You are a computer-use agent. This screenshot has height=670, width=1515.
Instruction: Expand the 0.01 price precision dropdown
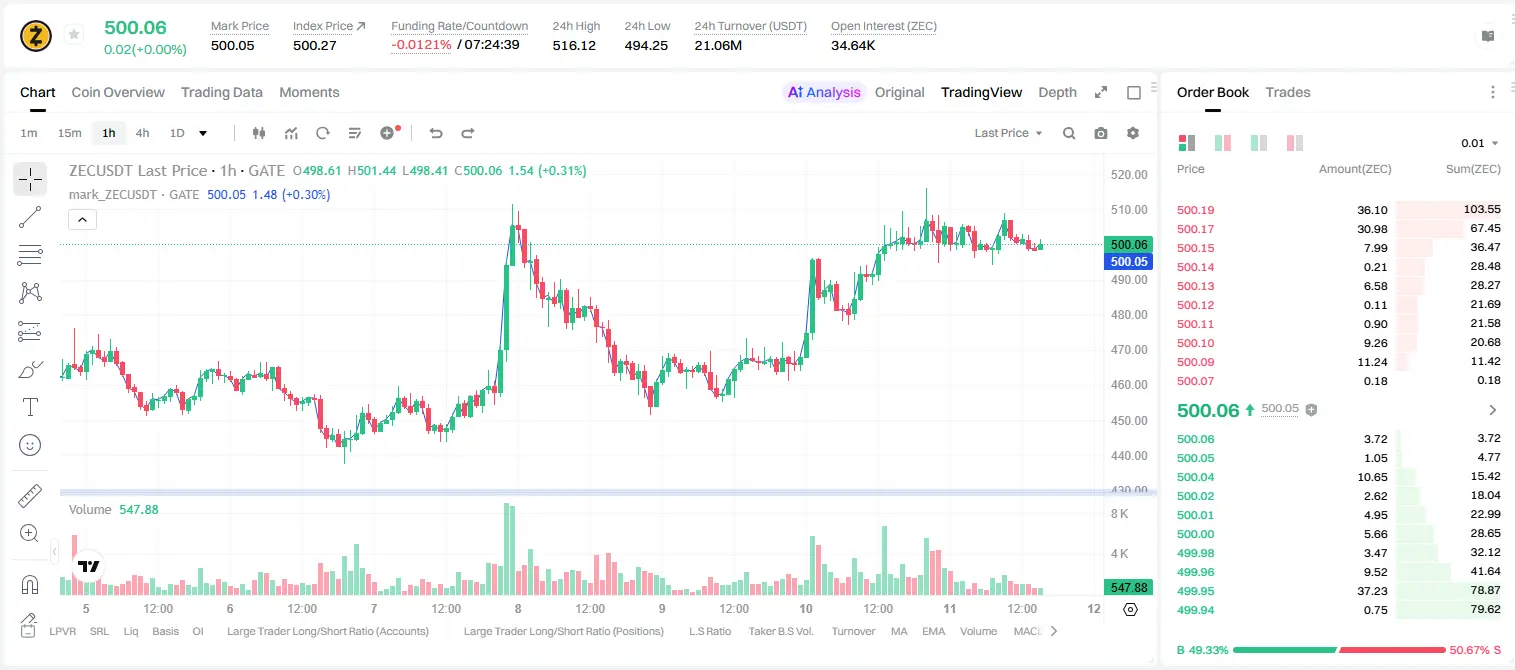click(1480, 143)
